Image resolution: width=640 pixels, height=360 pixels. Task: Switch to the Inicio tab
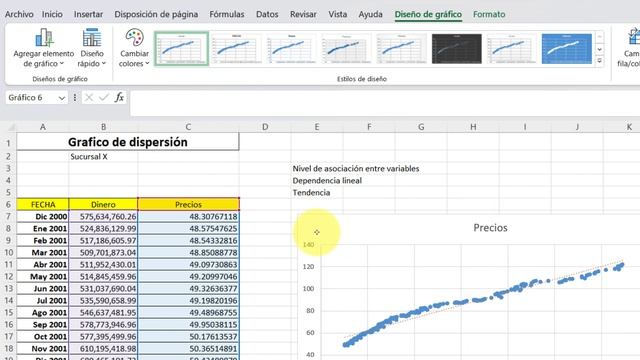(x=52, y=14)
